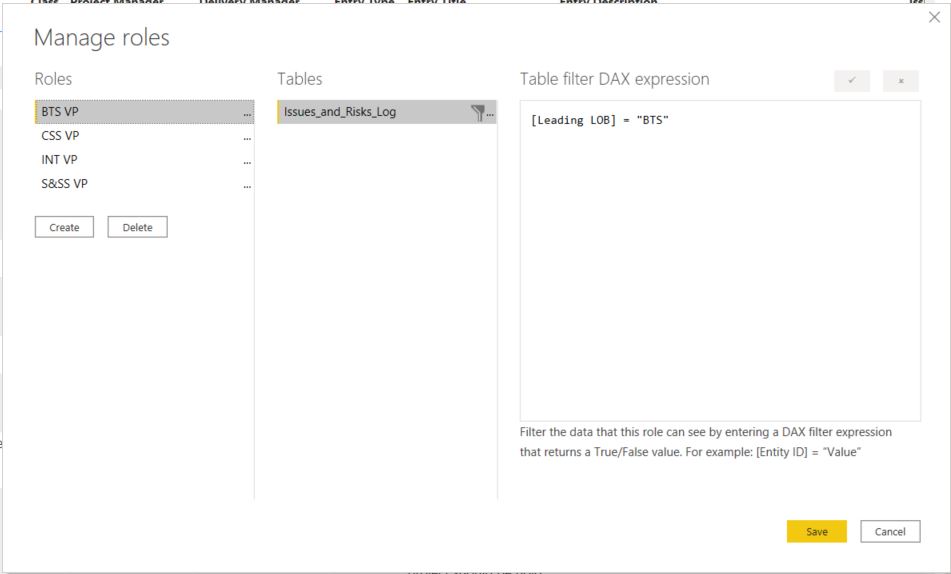Click inside the DAX expression editor
Image resolution: width=951 pixels, height=574 pixels.
pos(720,261)
